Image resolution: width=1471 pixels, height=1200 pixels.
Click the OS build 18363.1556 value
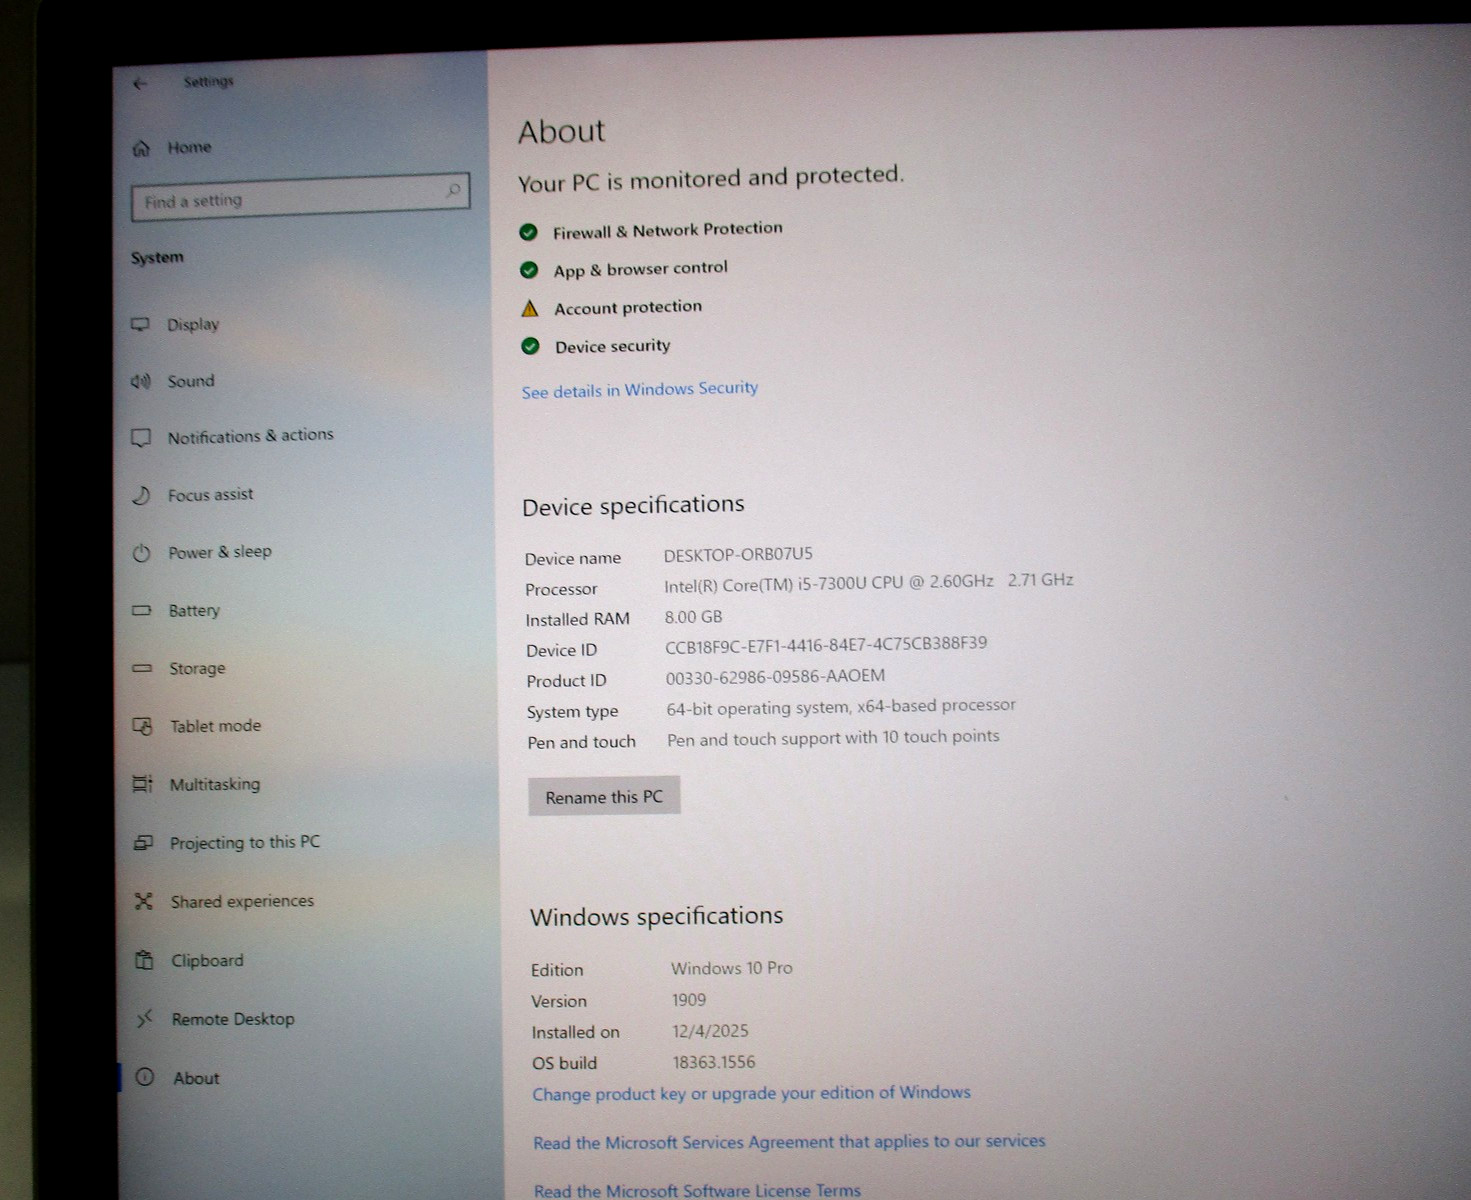click(x=714, y=1062)
